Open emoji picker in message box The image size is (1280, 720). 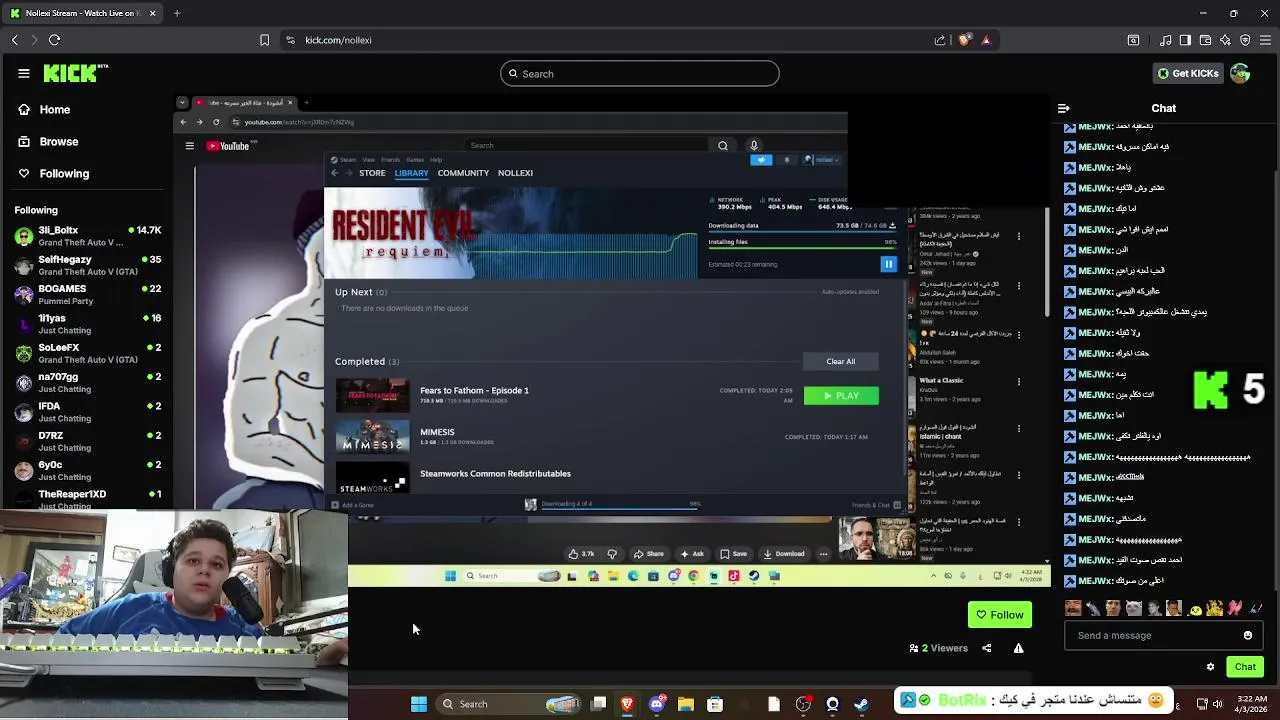tap(1247, 635)
